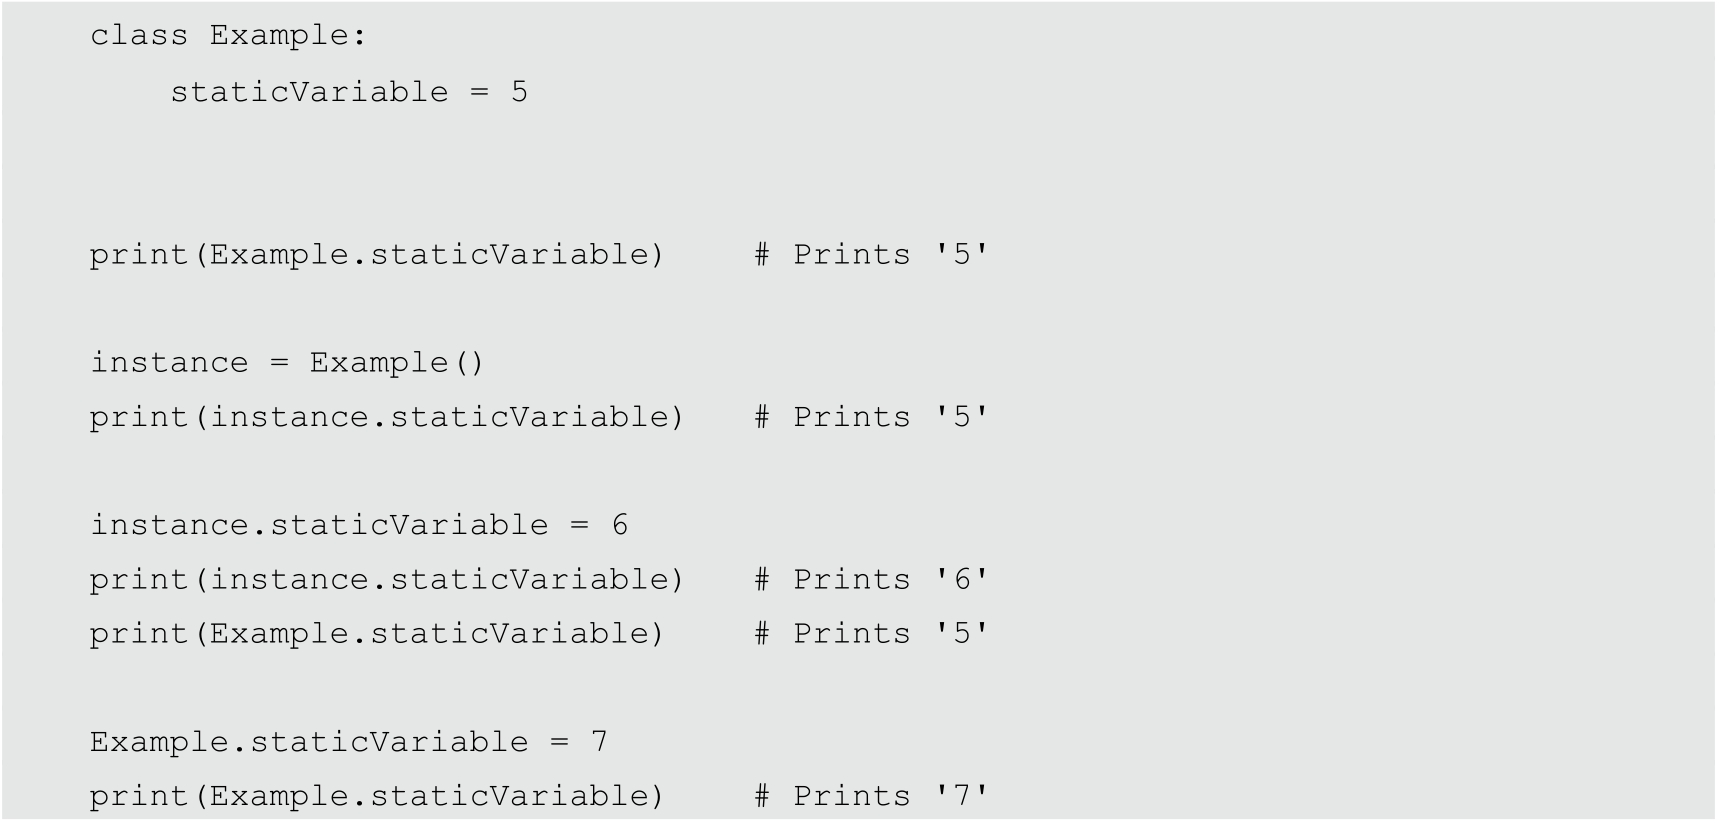Click the number 6 in the assignment
The height and width of the screenshot is (823, 1719).
tap(620, 525)
